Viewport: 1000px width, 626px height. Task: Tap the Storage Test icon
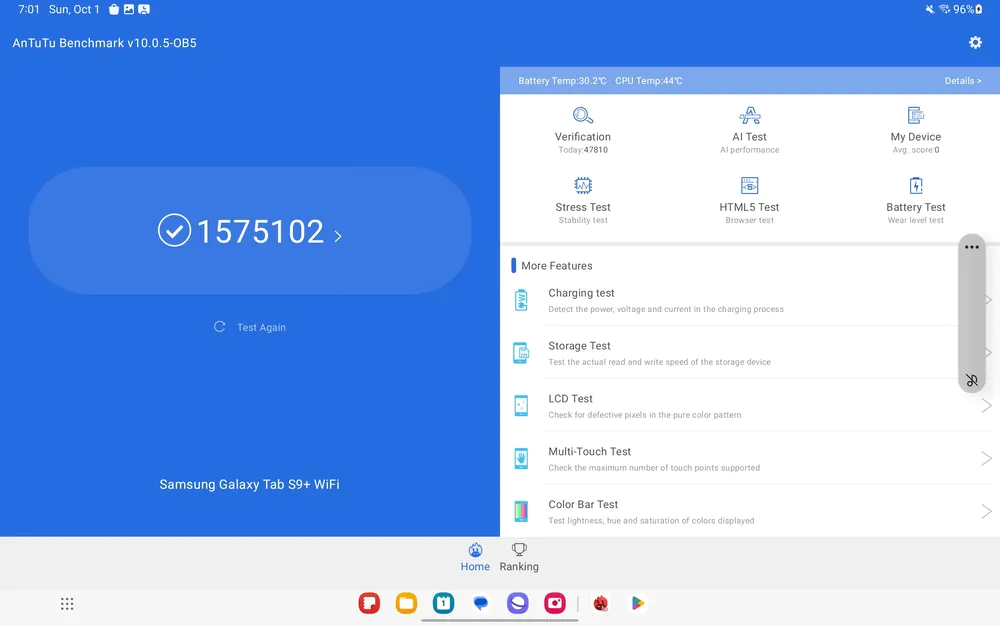521,353
